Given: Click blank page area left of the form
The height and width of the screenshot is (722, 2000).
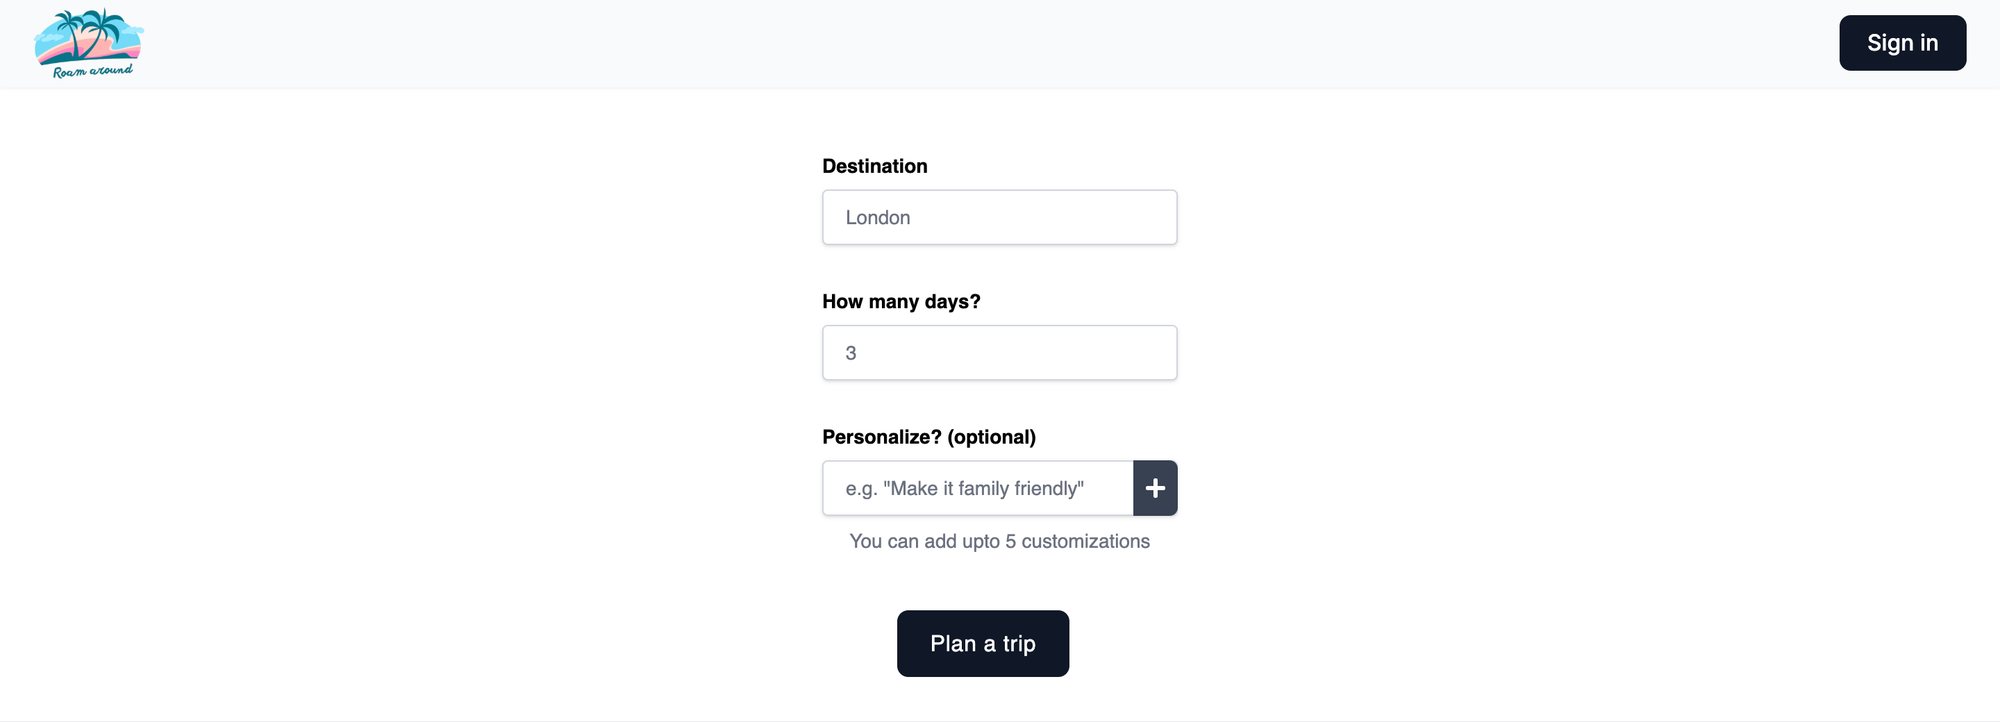Looking at the screenshot, I should pyautogui.click(x=400, y=400).
